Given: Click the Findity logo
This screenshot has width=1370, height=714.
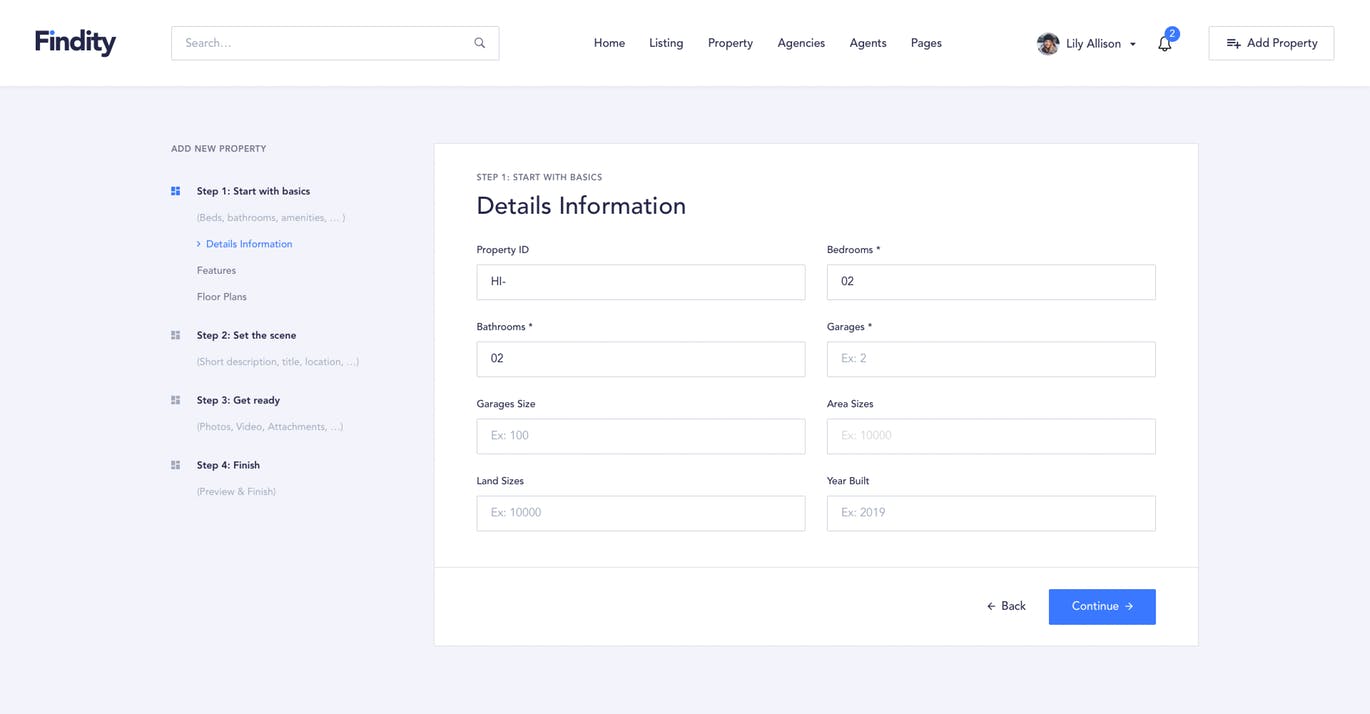Looking at the screenshot, I should coord(75,42).
